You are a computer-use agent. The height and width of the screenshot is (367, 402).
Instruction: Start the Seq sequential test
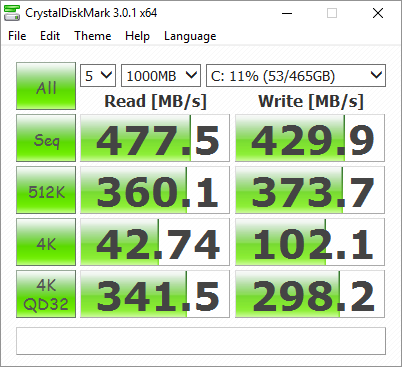46,138
